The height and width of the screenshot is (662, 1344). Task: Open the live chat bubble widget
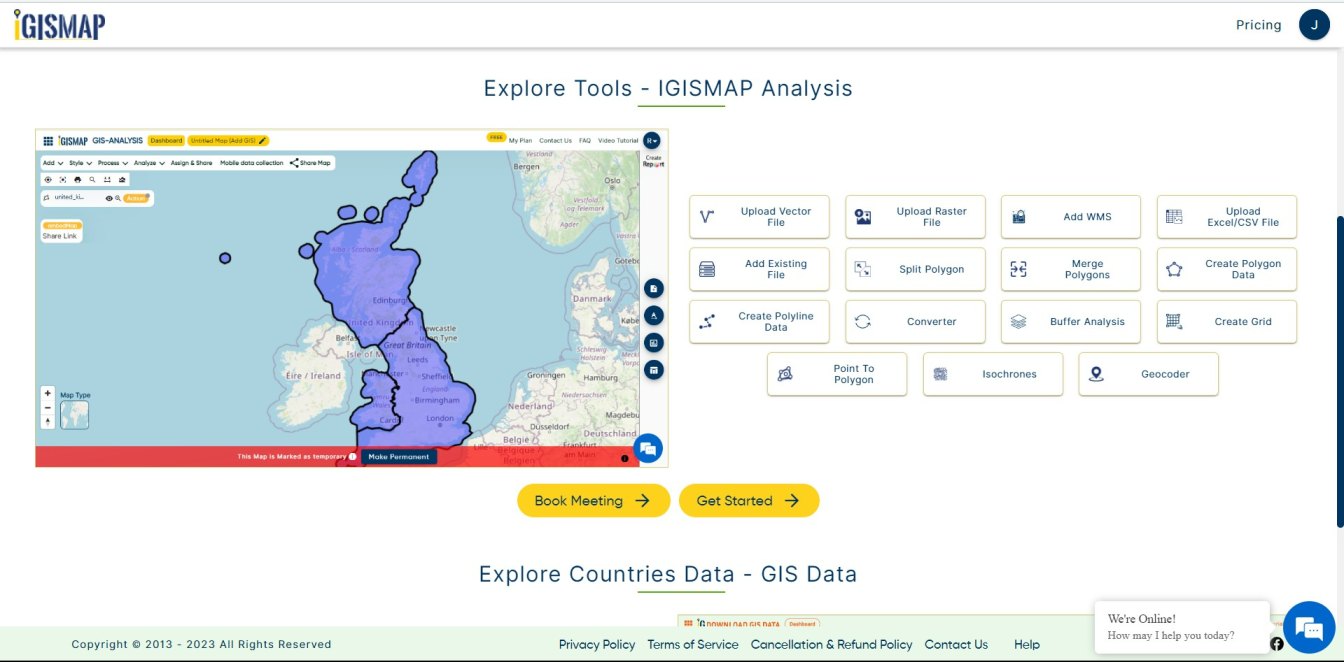tap(1308, 627)
